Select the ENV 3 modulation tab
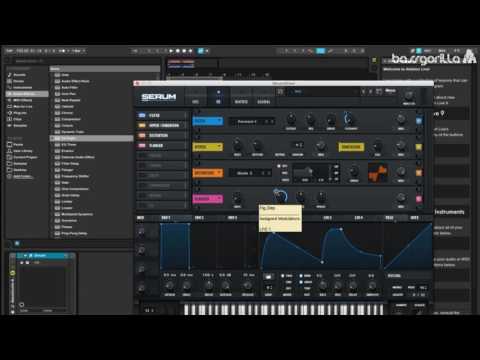Image resolution: width=480 pixels, height=360 pixels. tap(232, 218)
